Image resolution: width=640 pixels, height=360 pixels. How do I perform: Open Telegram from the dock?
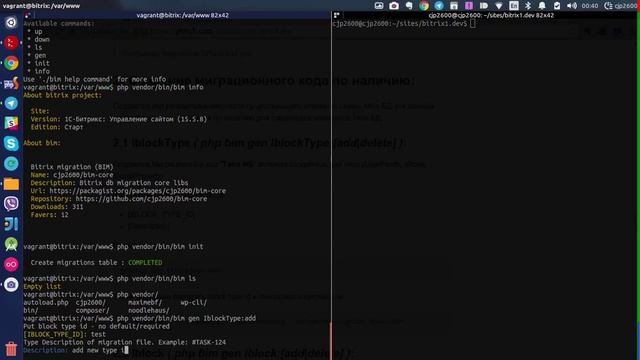11,103
